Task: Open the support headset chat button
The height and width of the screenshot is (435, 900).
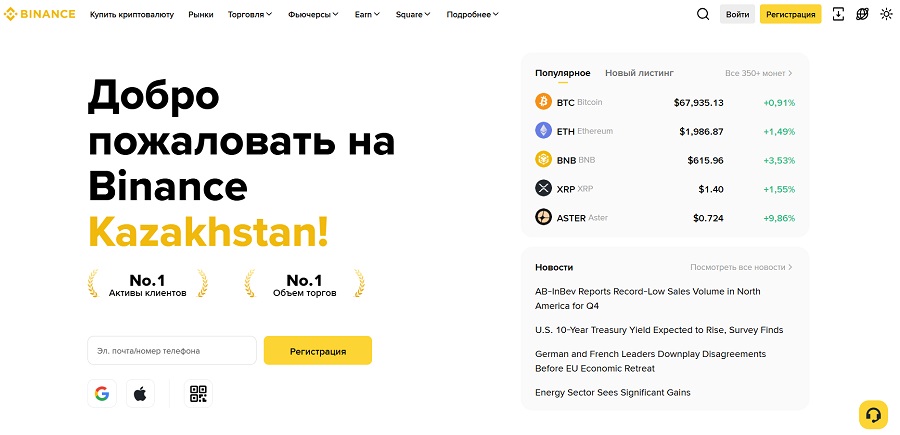Action: click(x=873, y=414)
